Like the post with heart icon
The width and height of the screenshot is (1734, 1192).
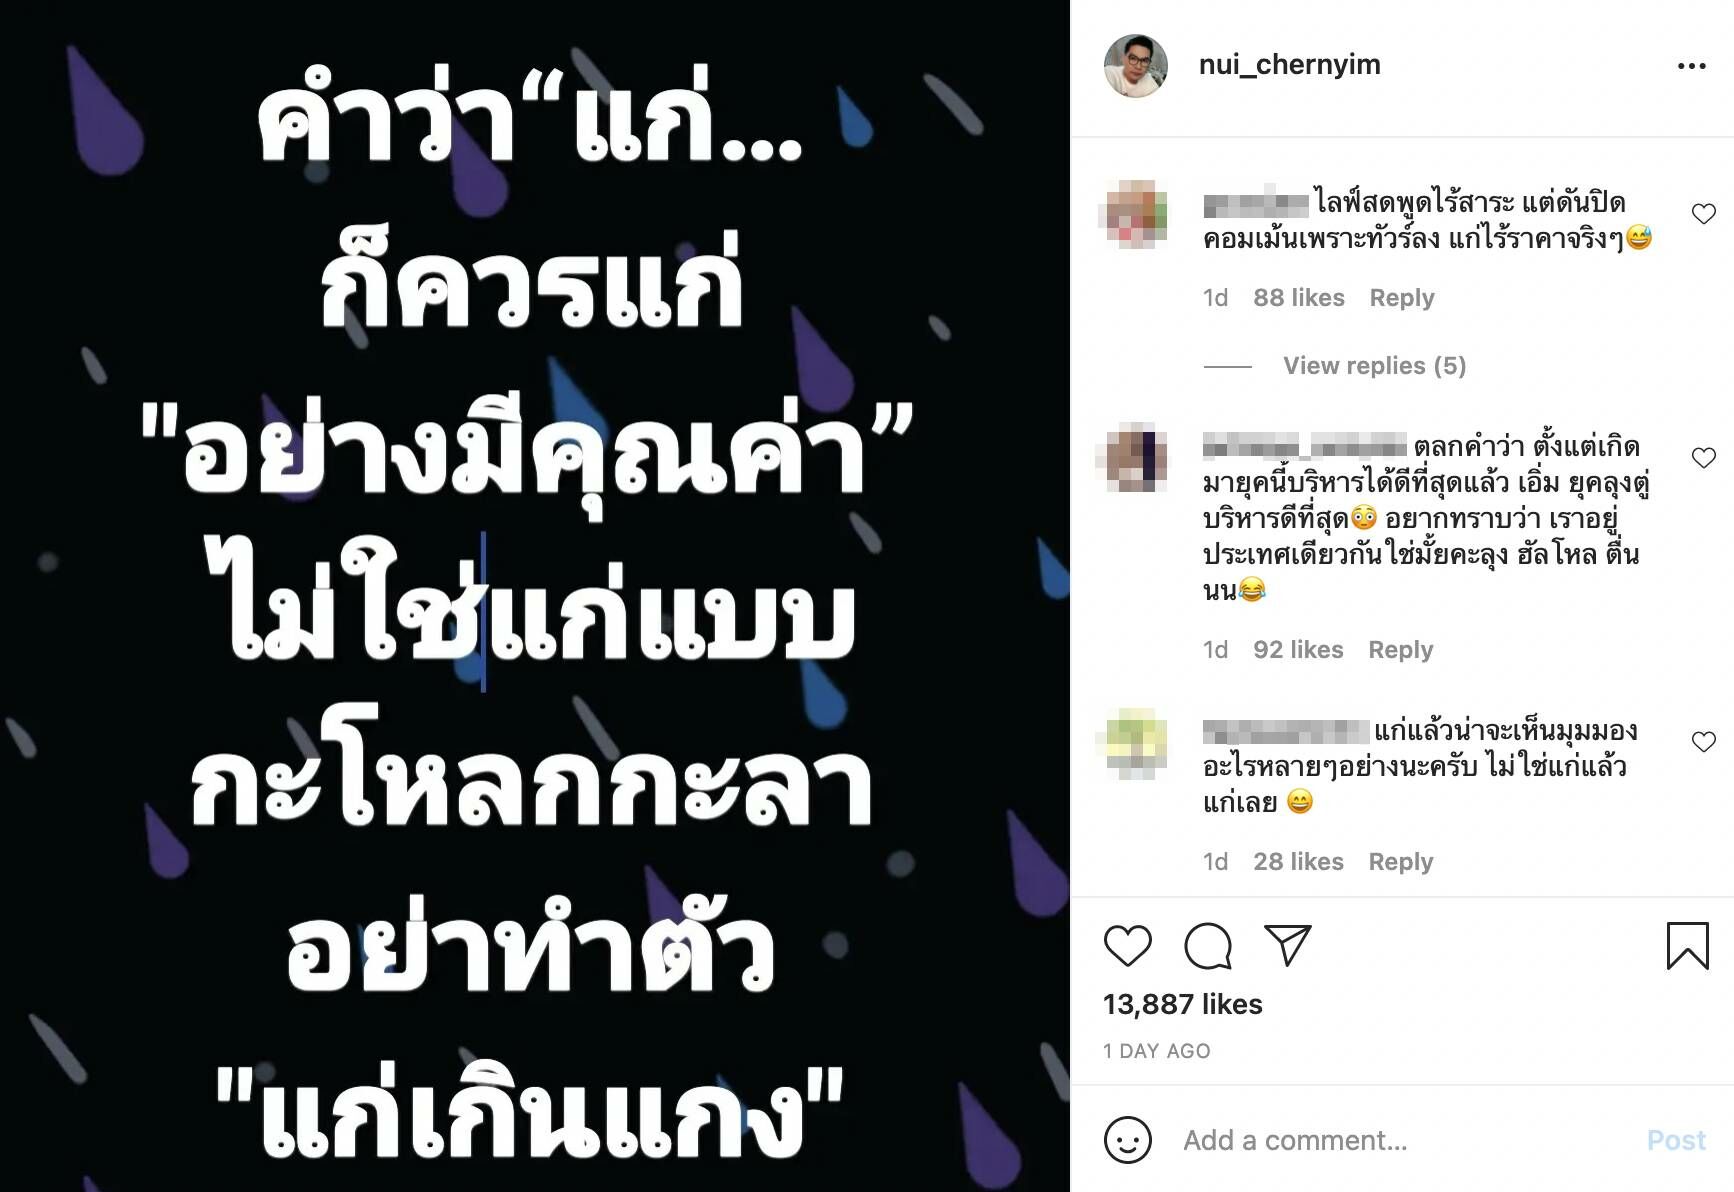click(1127, 946)
